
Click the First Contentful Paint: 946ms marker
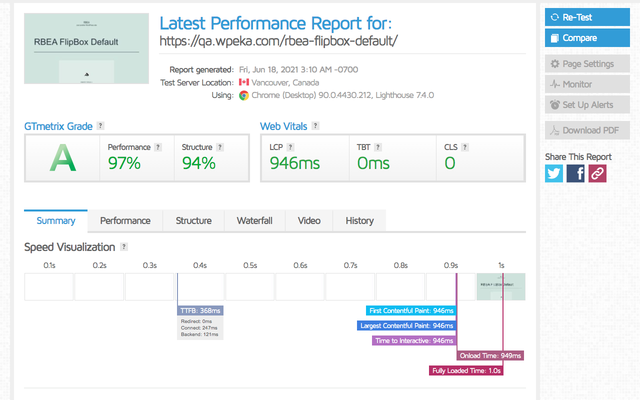click(411, 311)
